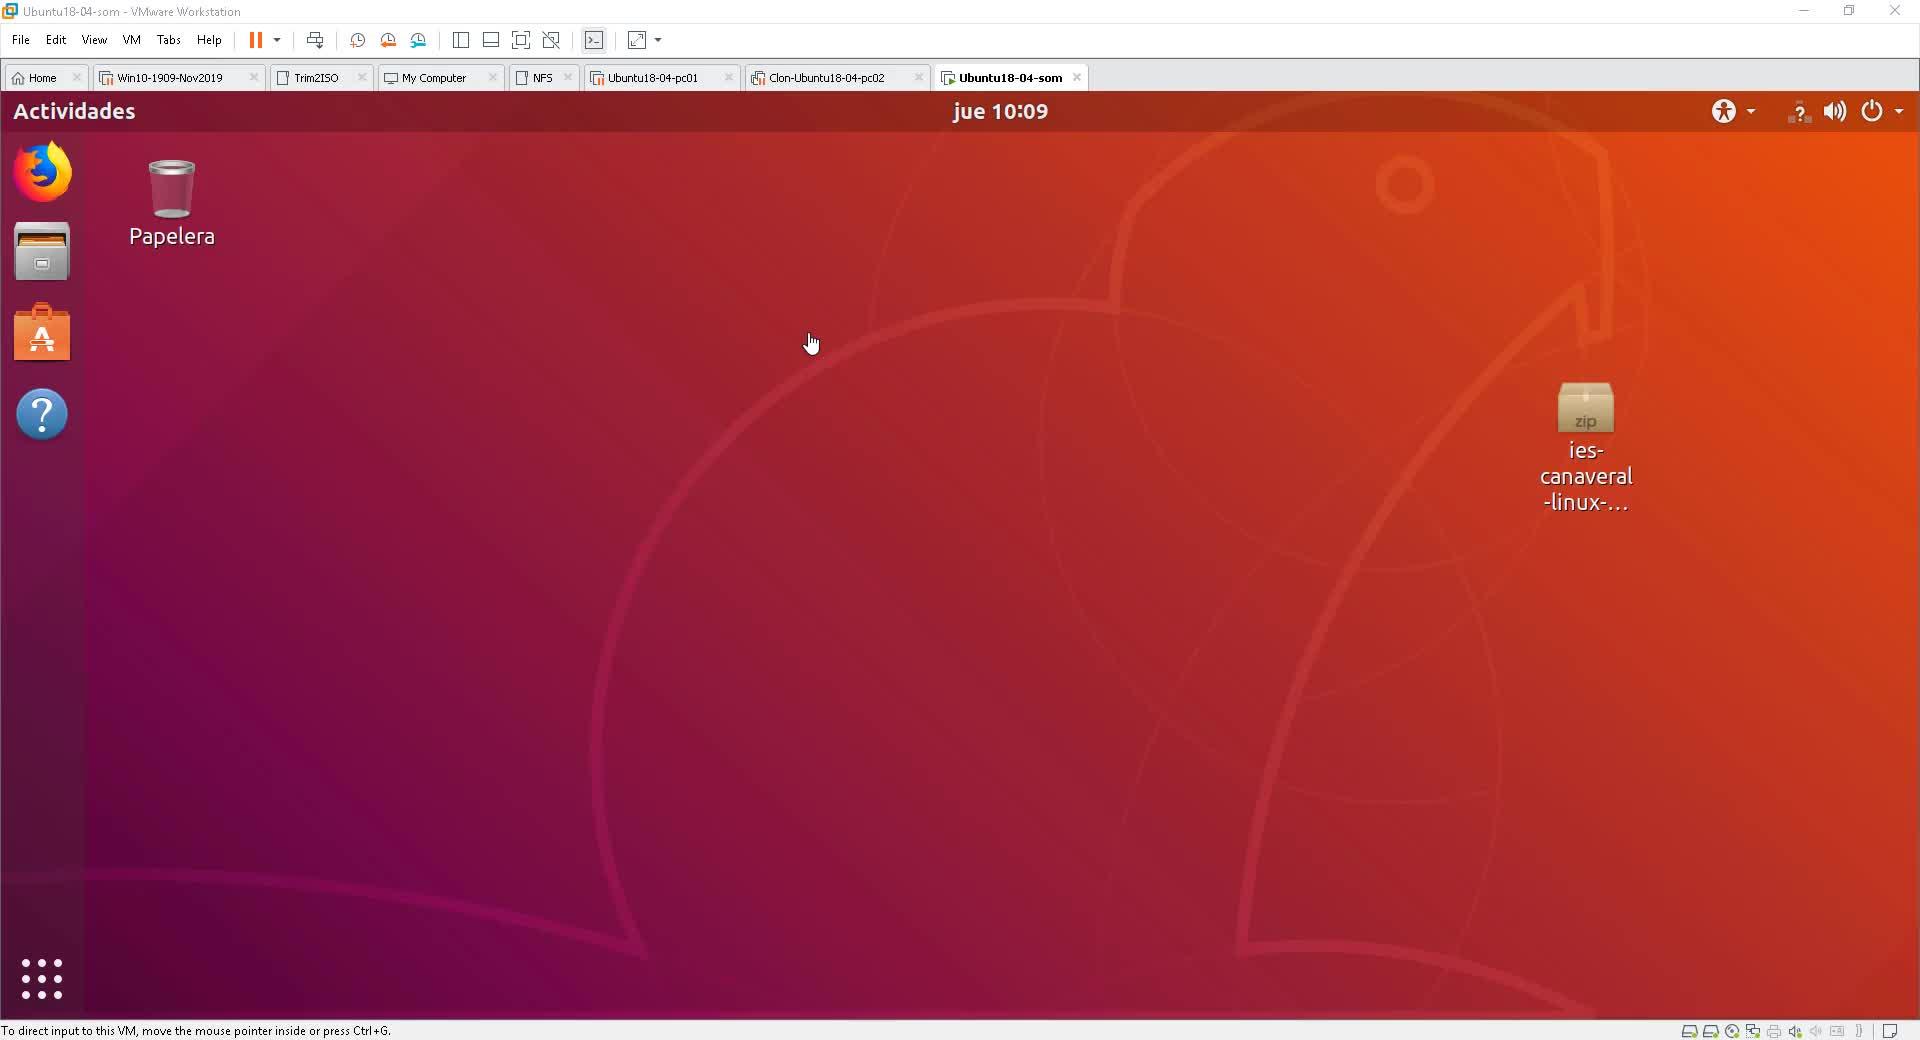This screenshot has width=1920, height=1040.
Task: Open the message log icon
Action: click(x=1890, y=1031)
